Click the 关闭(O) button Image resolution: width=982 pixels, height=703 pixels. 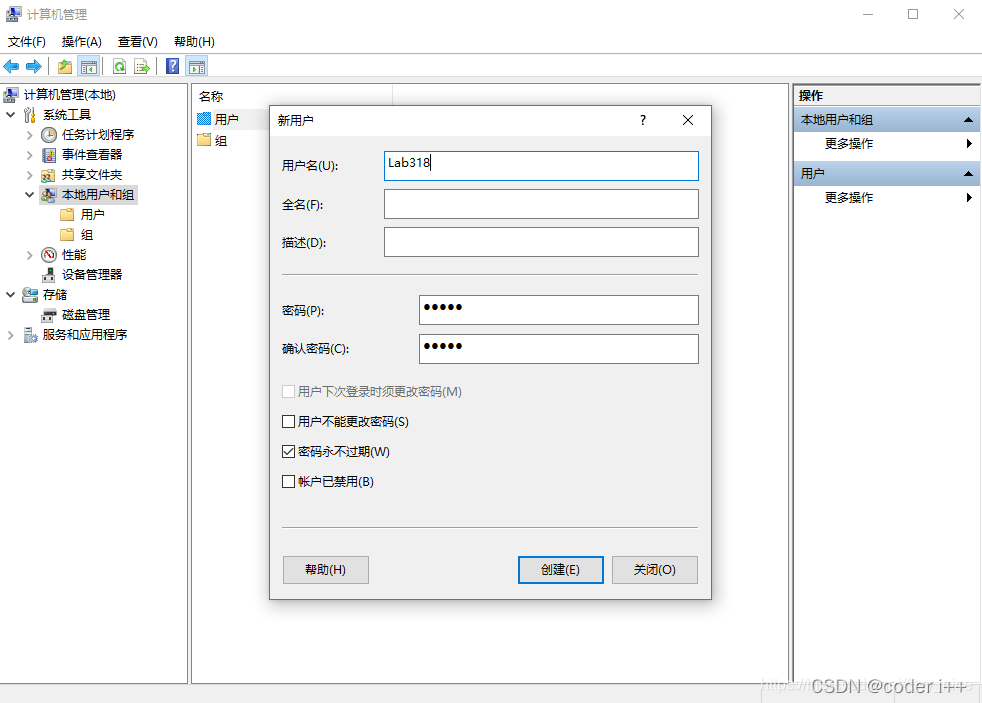click(x=654, y=570)
